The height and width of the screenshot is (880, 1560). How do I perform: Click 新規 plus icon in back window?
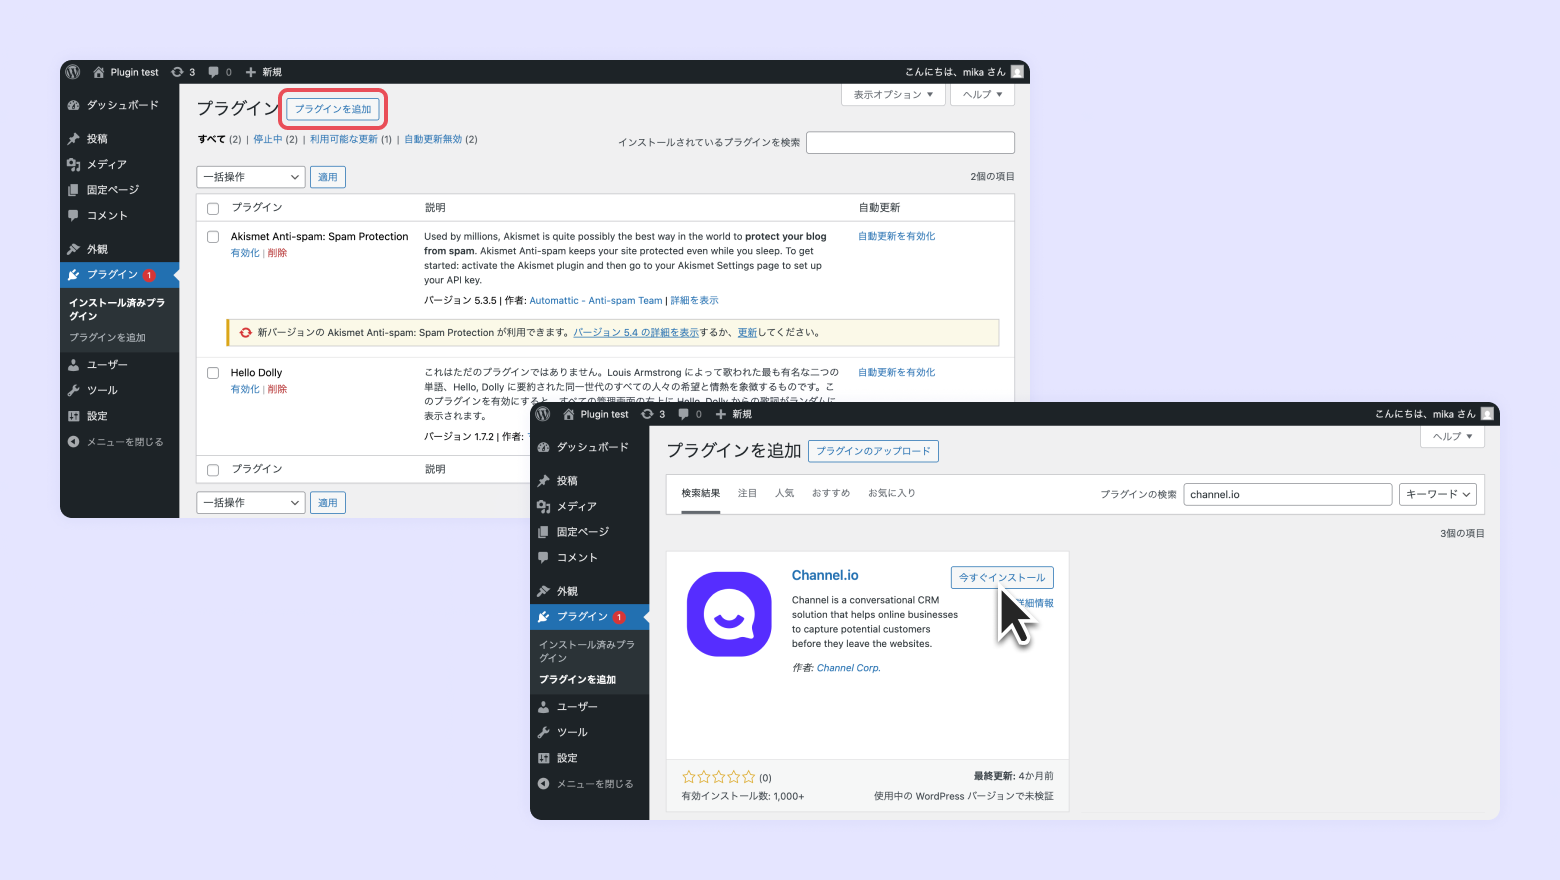pyautogui.click(x=251, y=72)
